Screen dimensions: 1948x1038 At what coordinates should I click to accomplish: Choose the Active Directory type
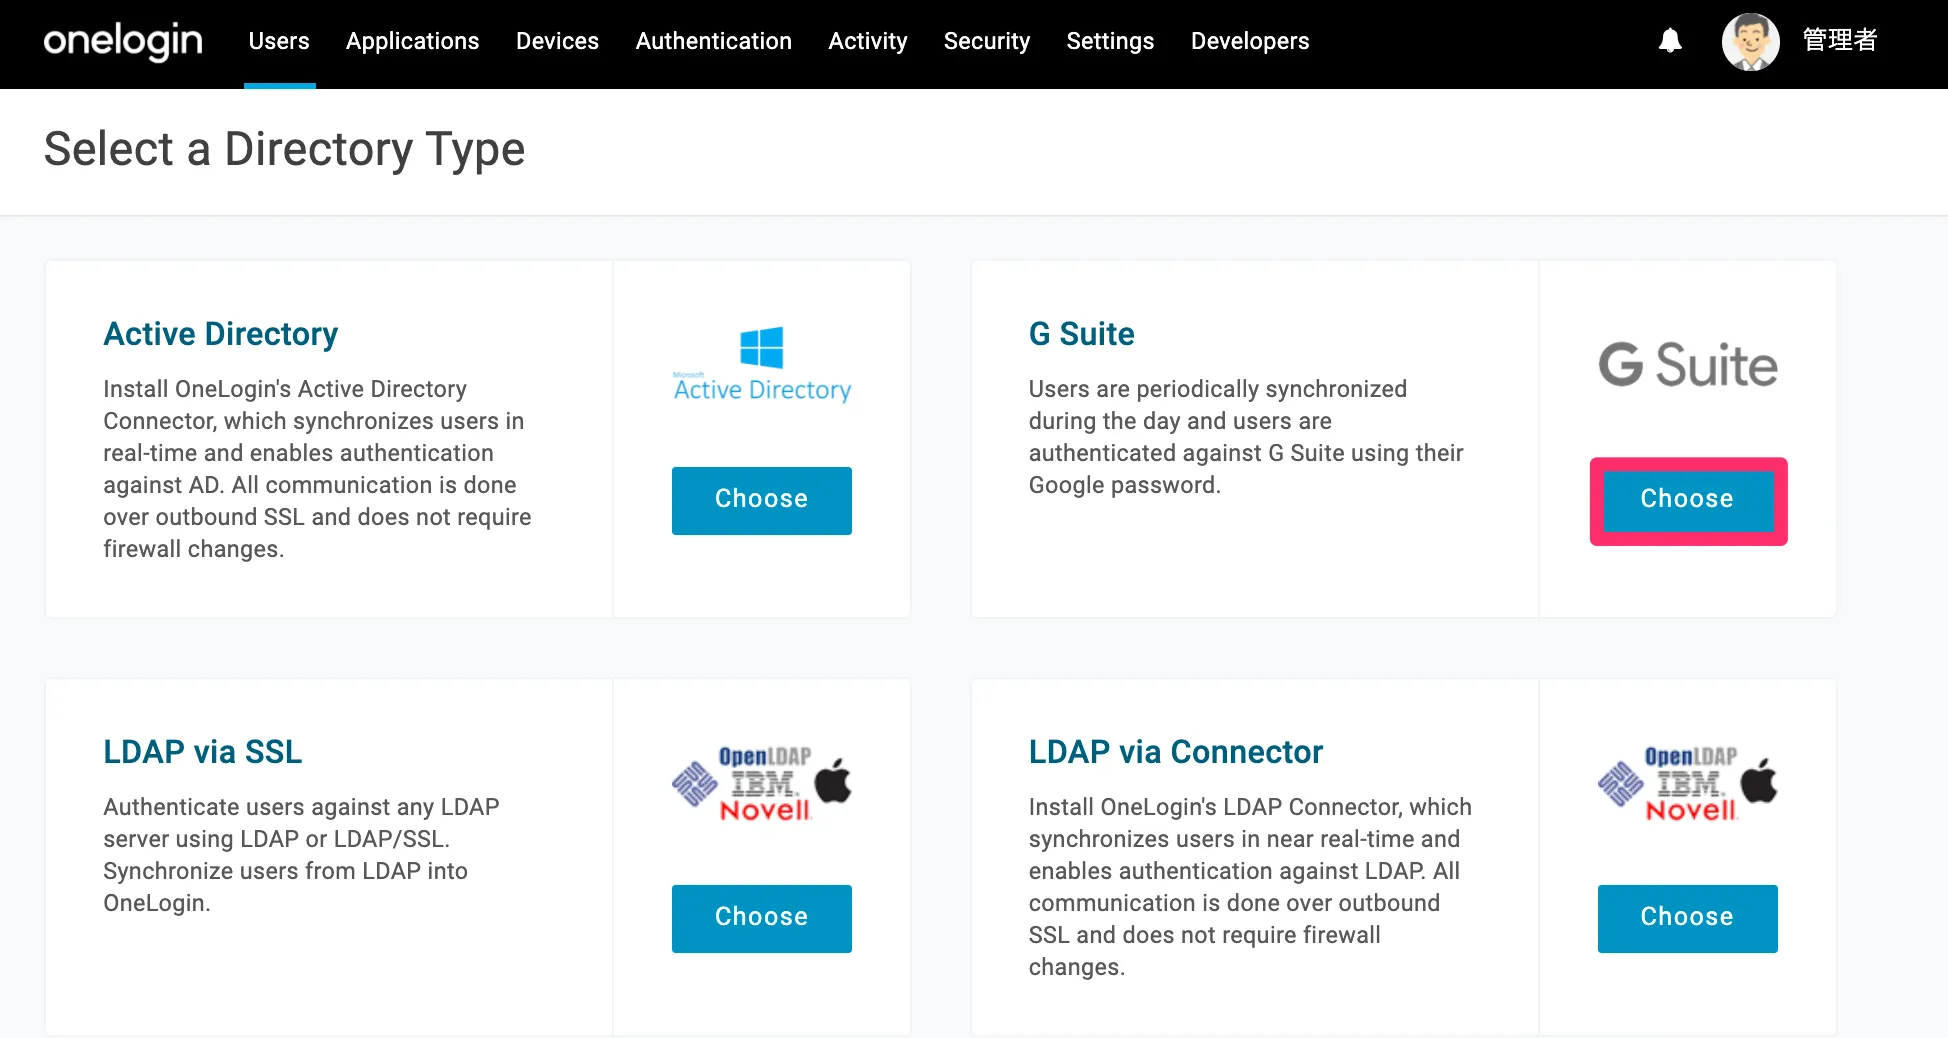(x=762, y=500)
